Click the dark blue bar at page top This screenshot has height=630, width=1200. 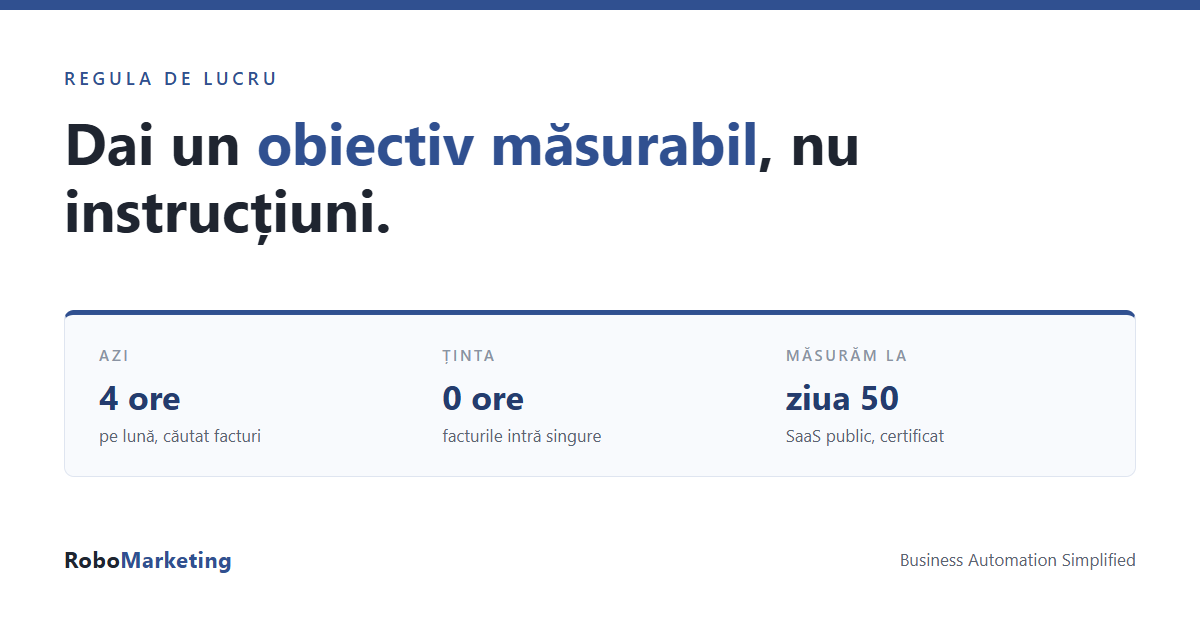coord(600,5)
